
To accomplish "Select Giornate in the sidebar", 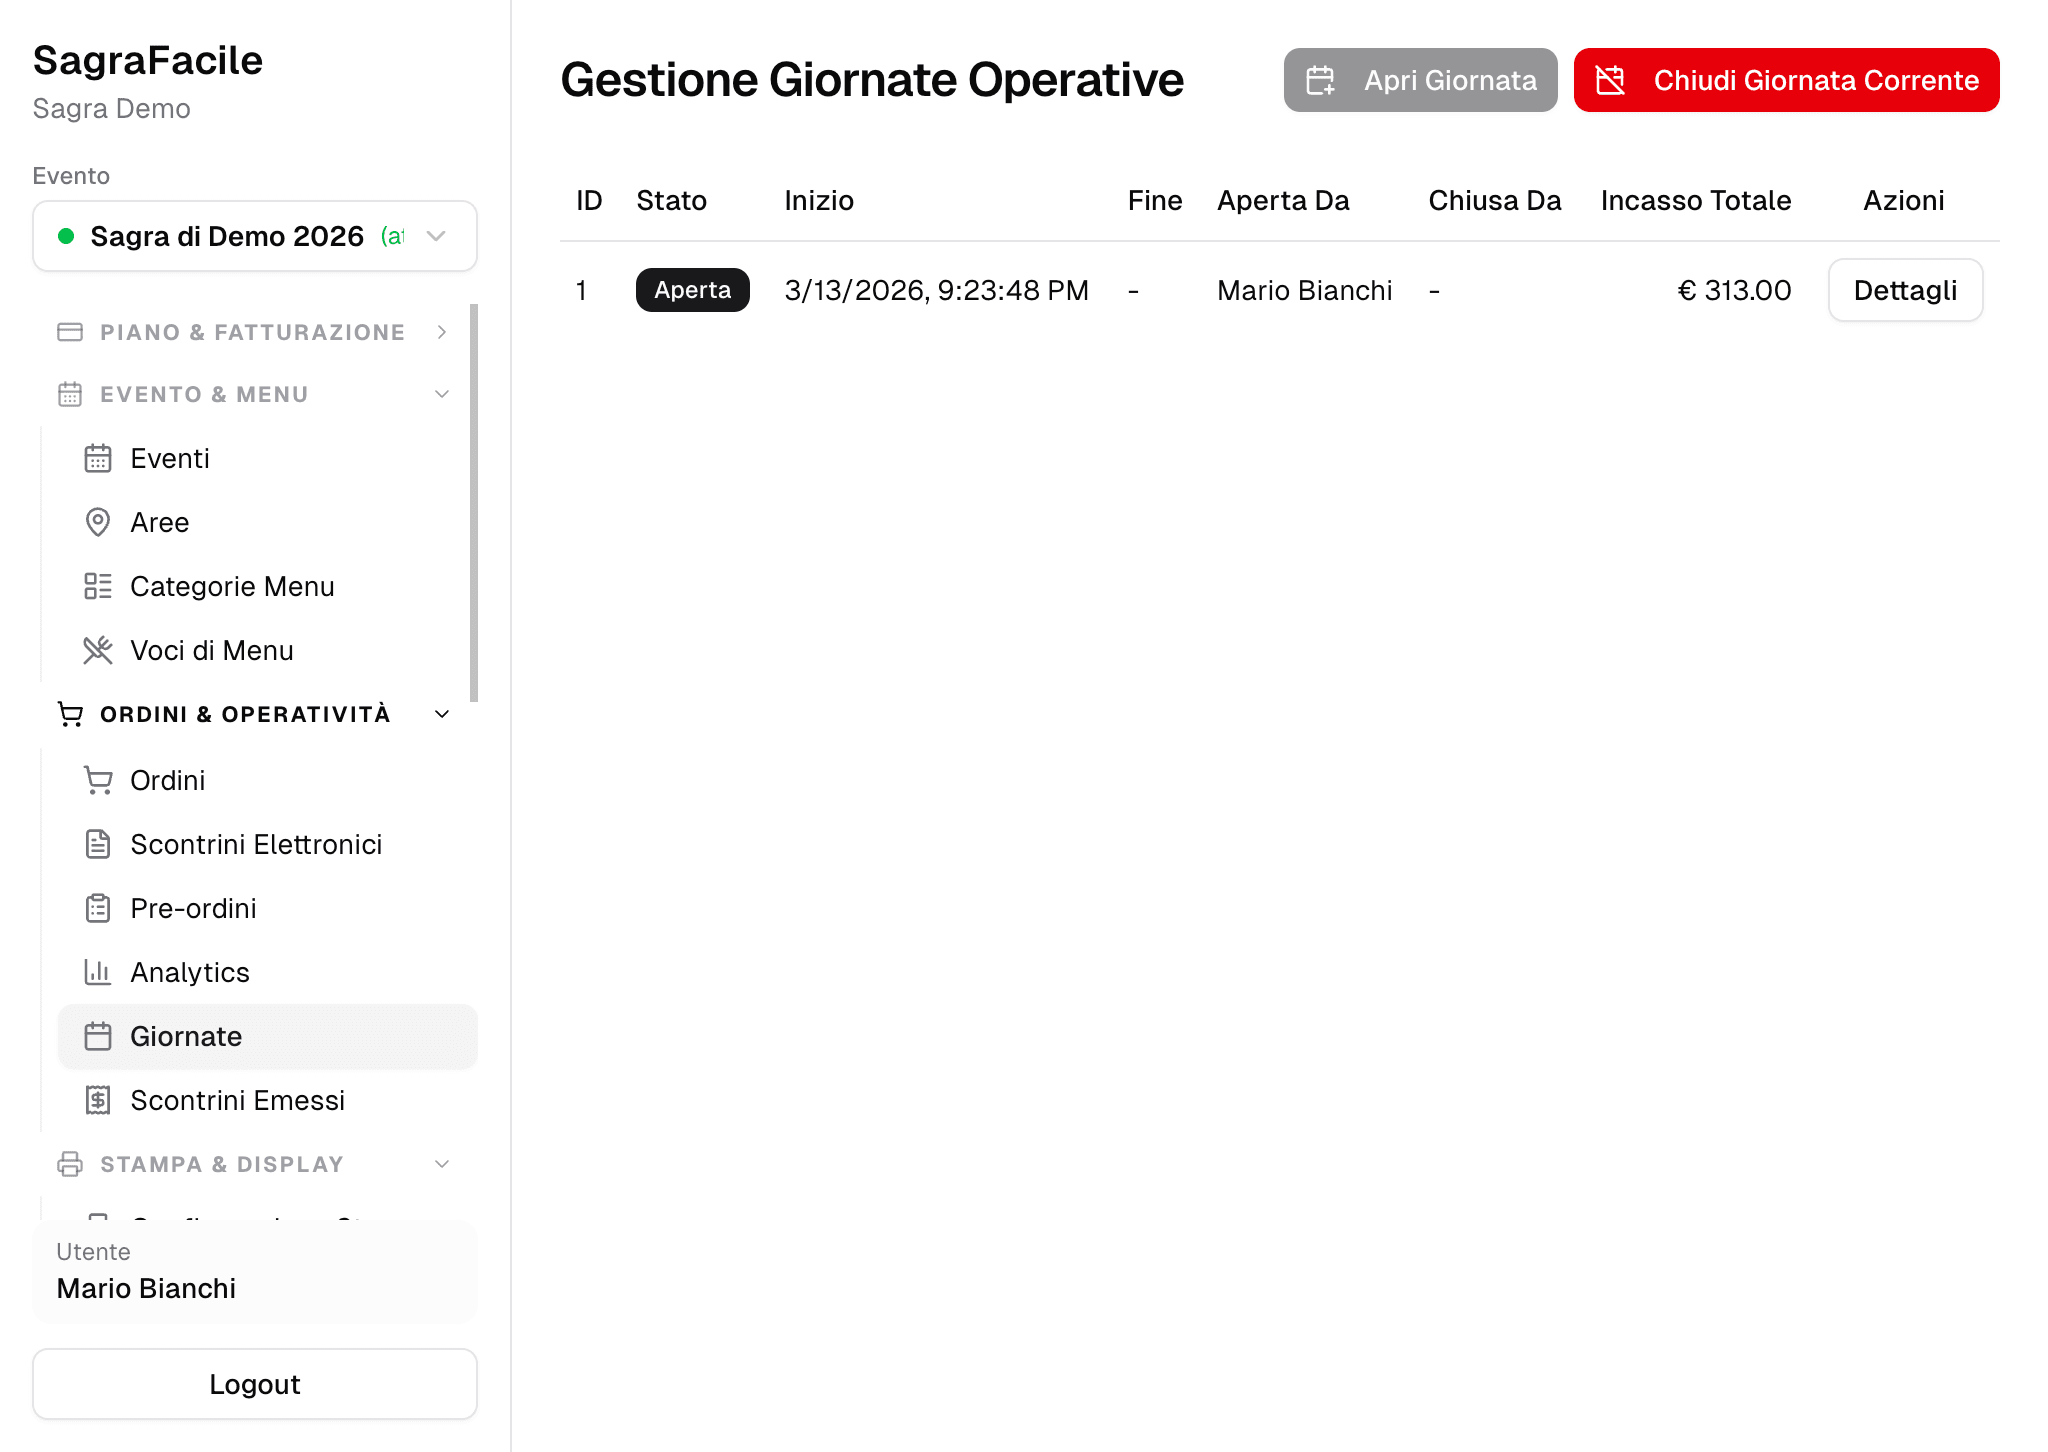I will click(x=267, y=1036).
